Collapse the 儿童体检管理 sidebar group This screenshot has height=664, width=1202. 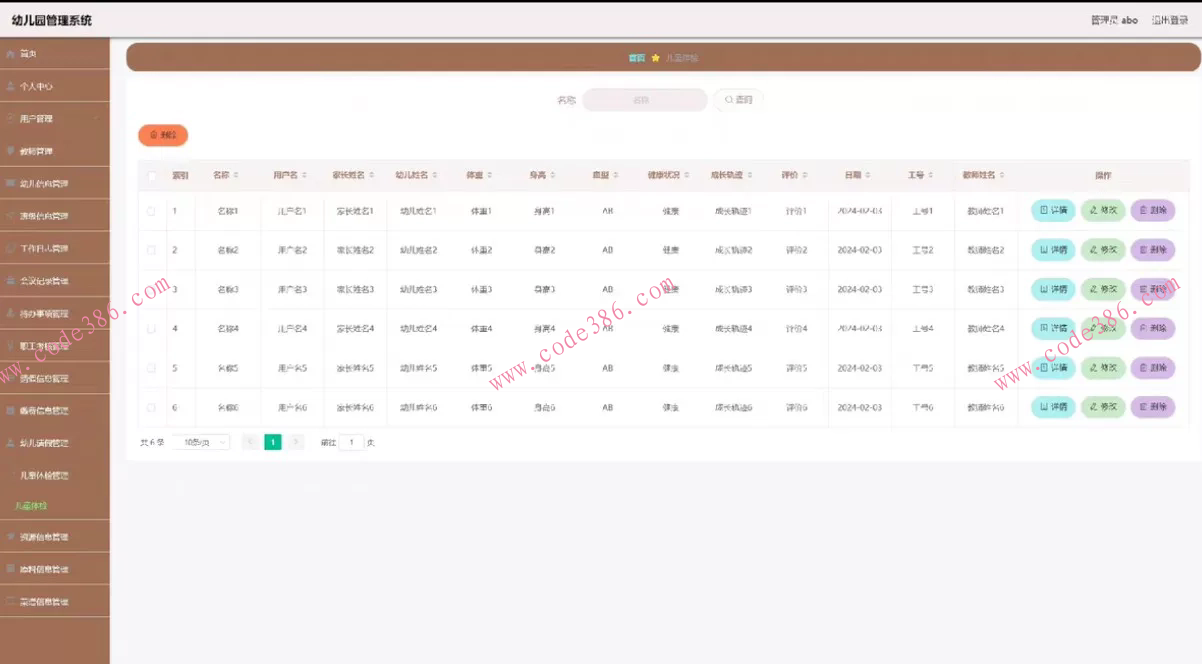pos(54,475)
